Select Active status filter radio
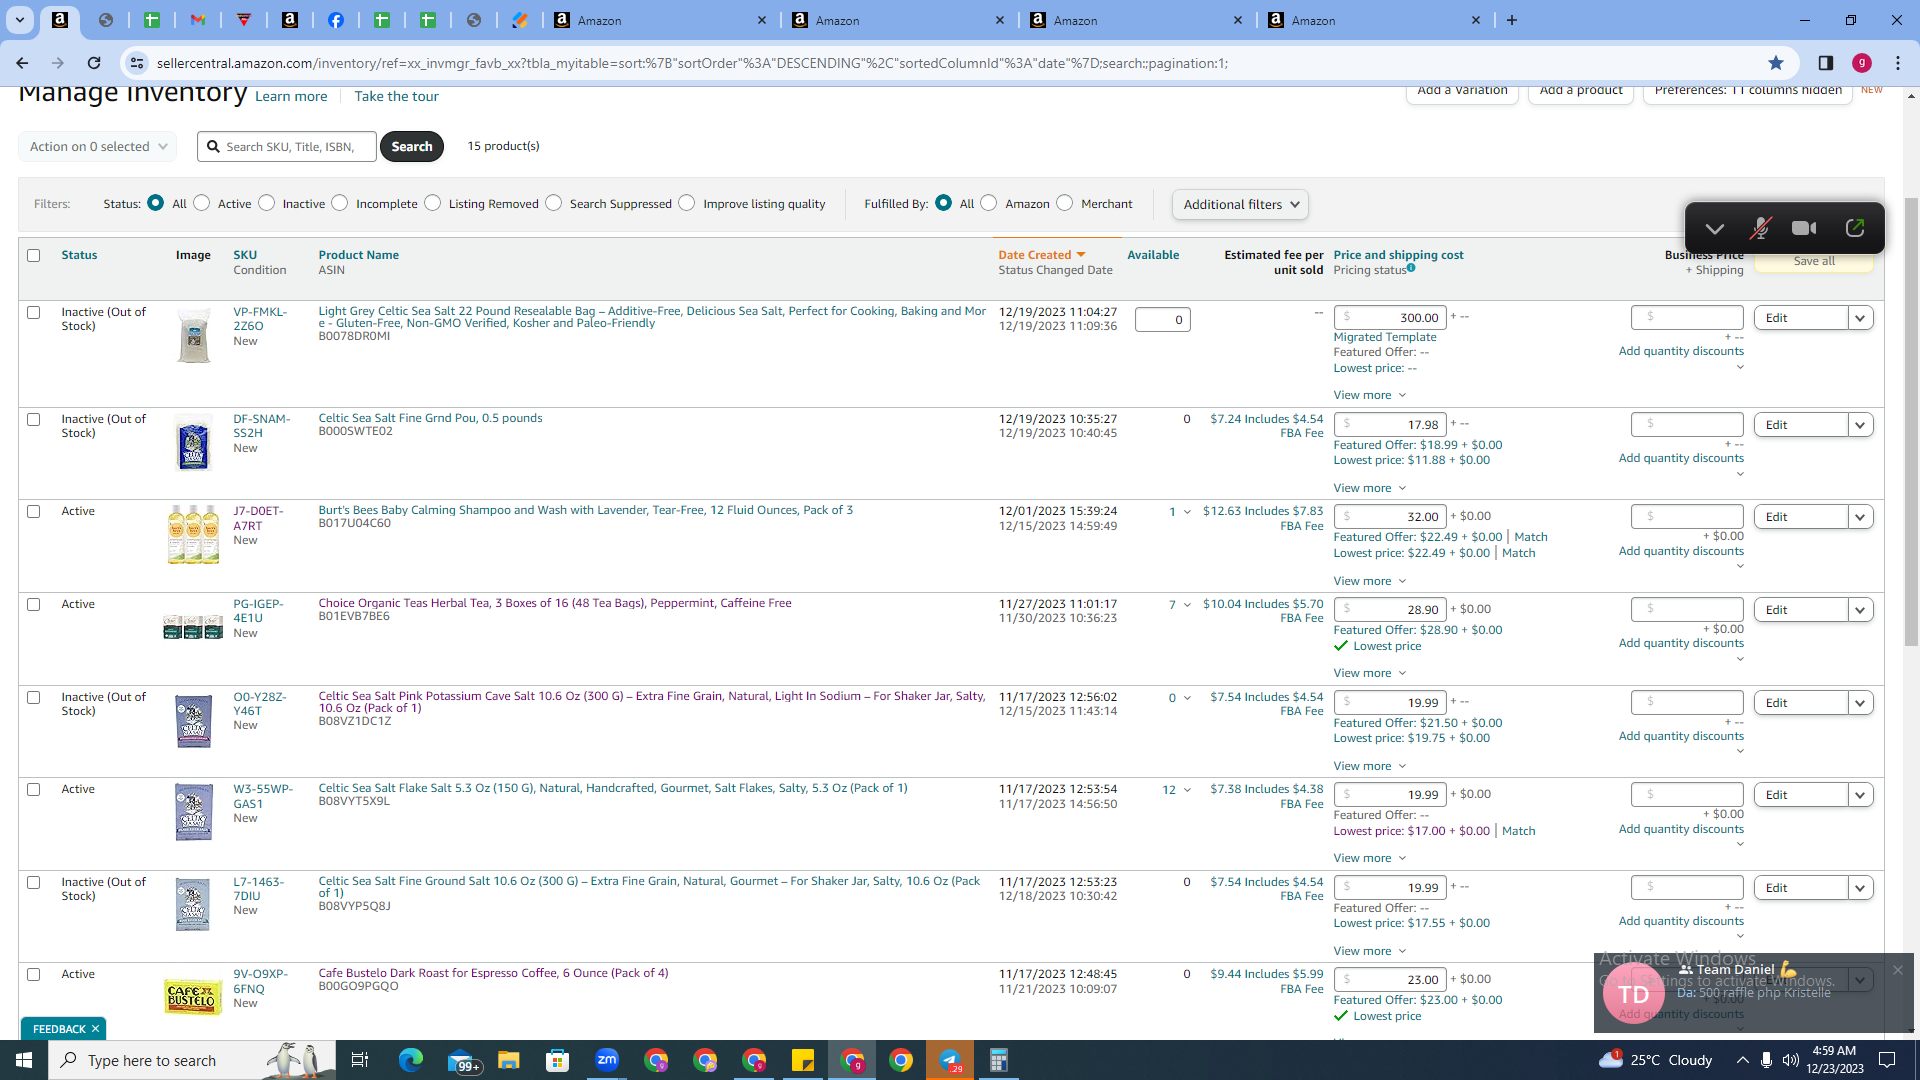This screenshot has height=1080, width=1920. click(x=202, y=203)
